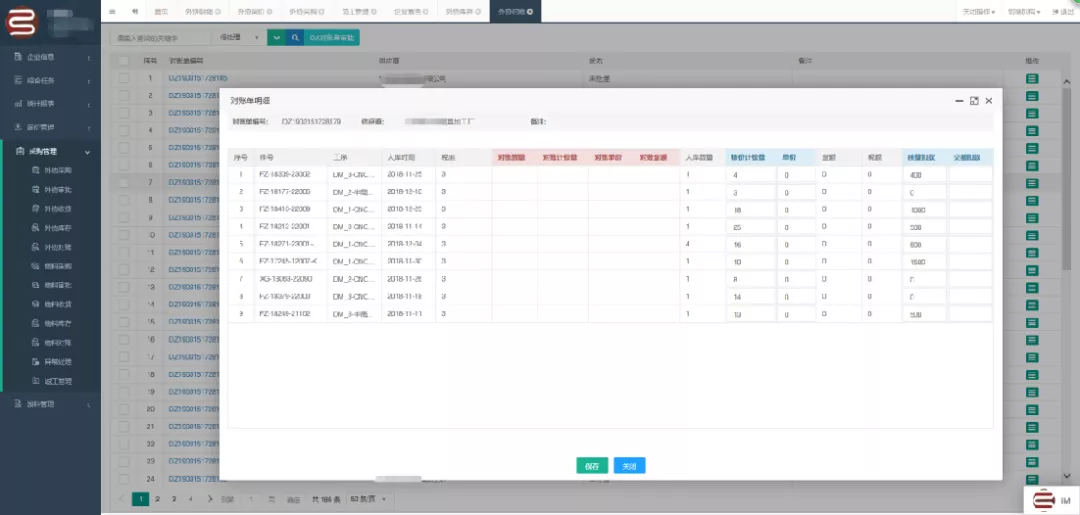Viewport: 1080px width, 515px height.
Task: Toggle the select-all header checkbox
Action: (x=124, y=61)
